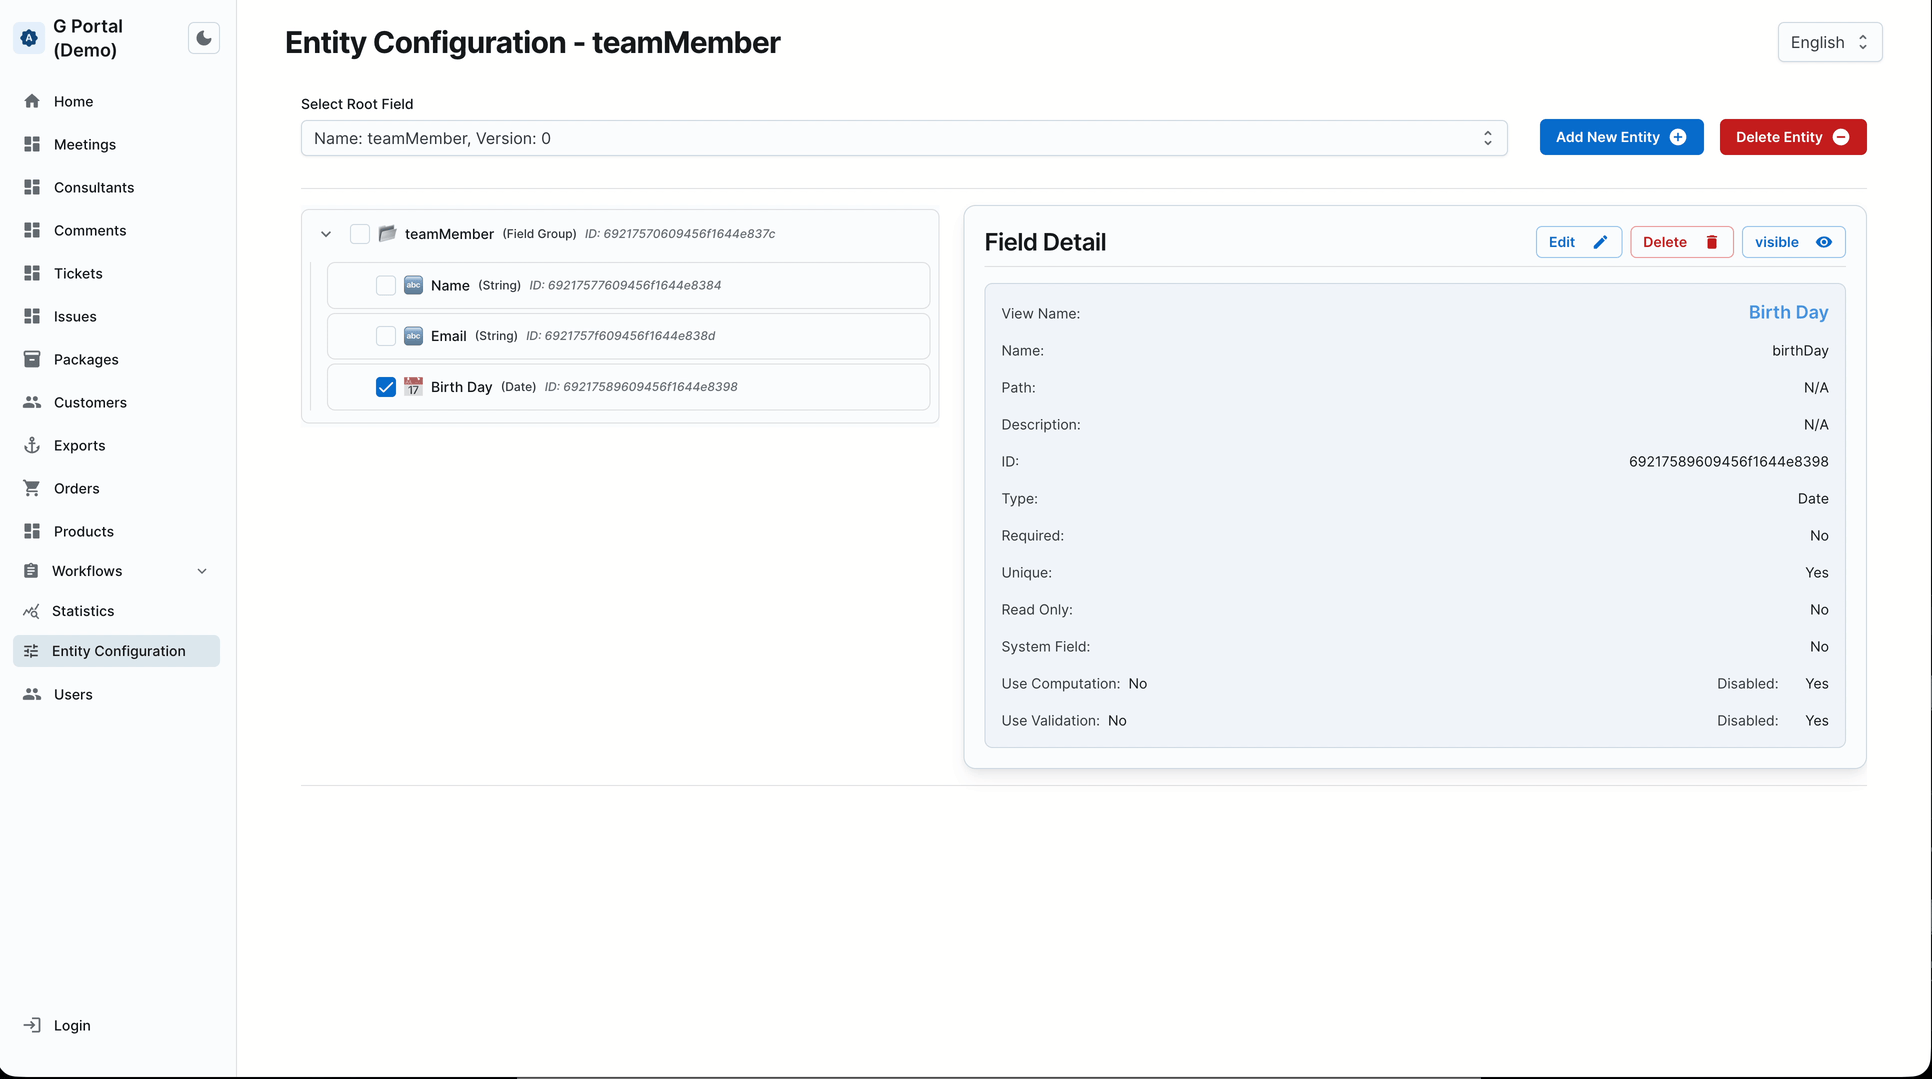Tick the Name field checkbox
Image resolution: width=1932 pixels, height=1079 pixels.
click(x=386, y=285)
